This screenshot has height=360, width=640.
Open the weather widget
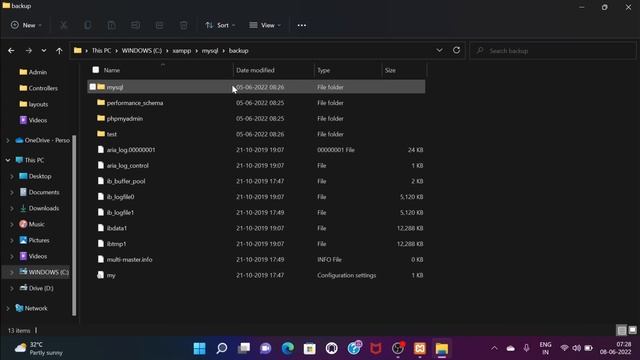[x=39, y=348]
